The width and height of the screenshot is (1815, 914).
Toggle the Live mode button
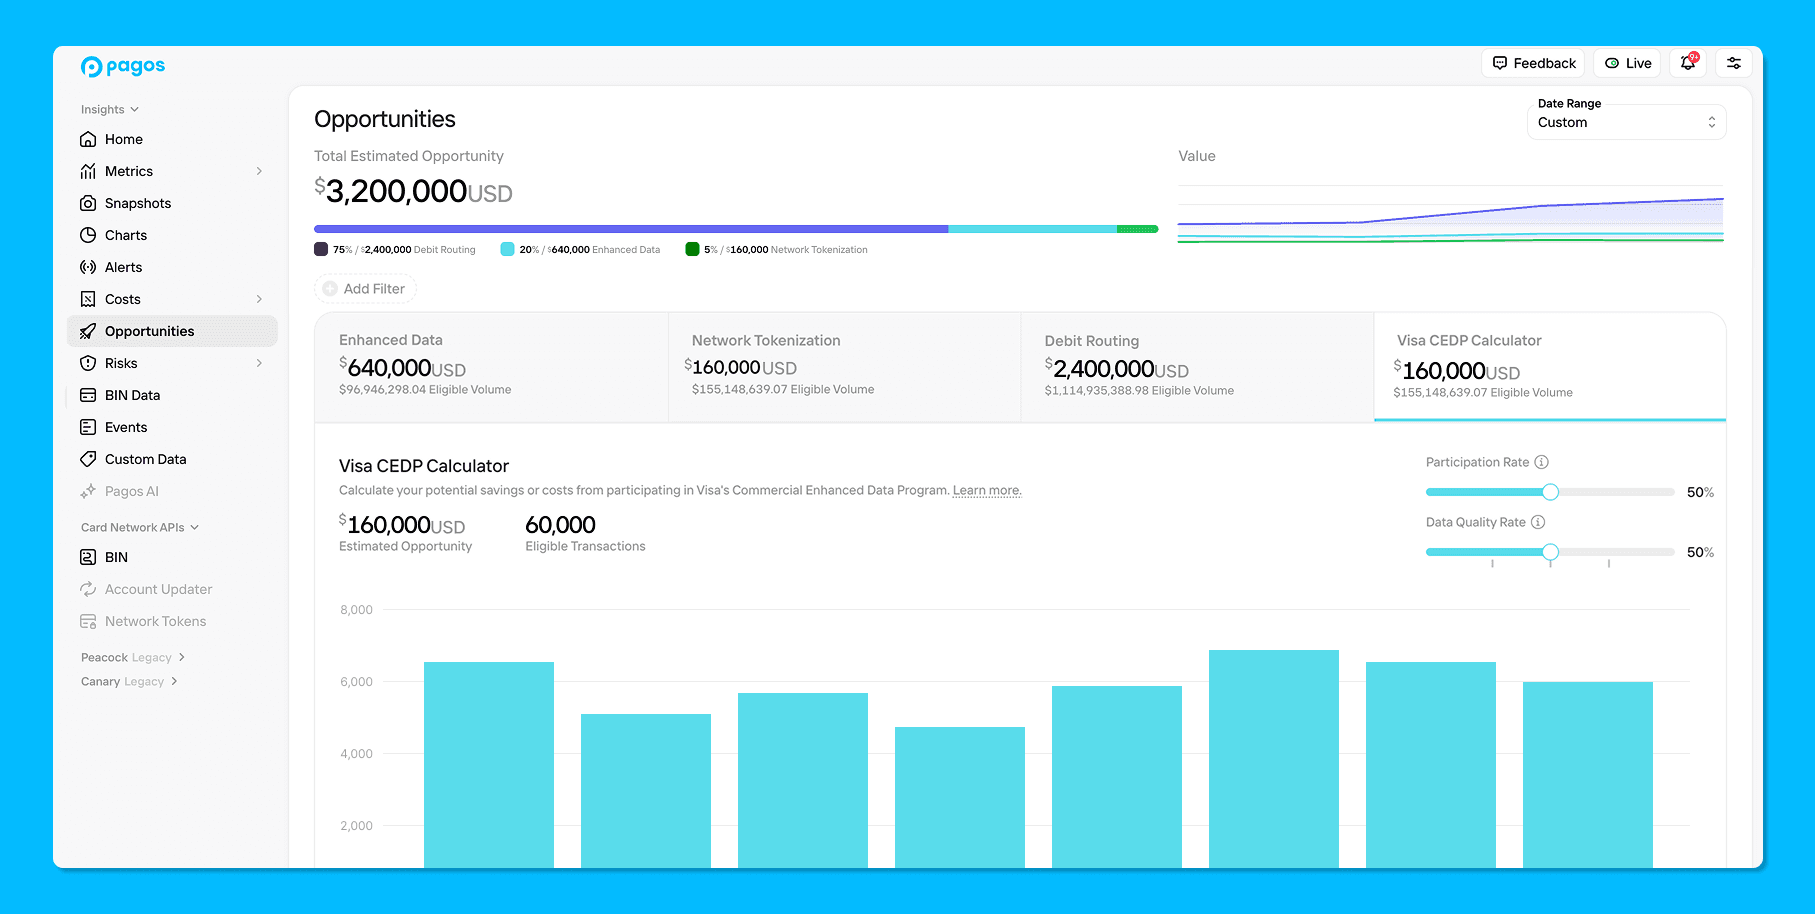[1627, 63]
